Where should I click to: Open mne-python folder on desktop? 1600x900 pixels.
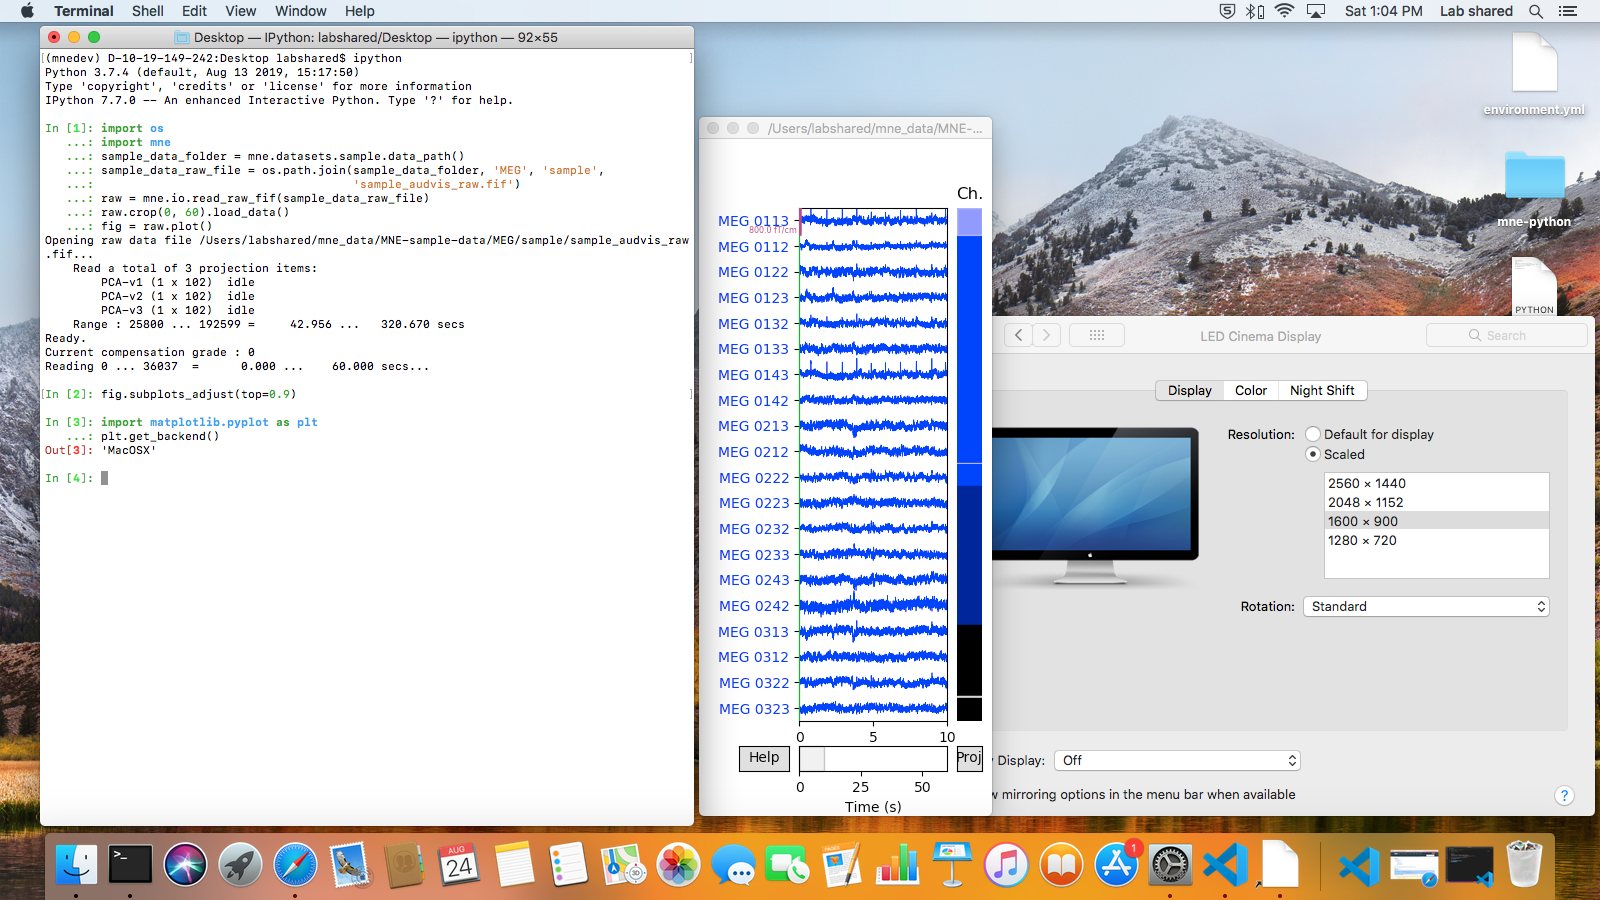(1534, 189)
